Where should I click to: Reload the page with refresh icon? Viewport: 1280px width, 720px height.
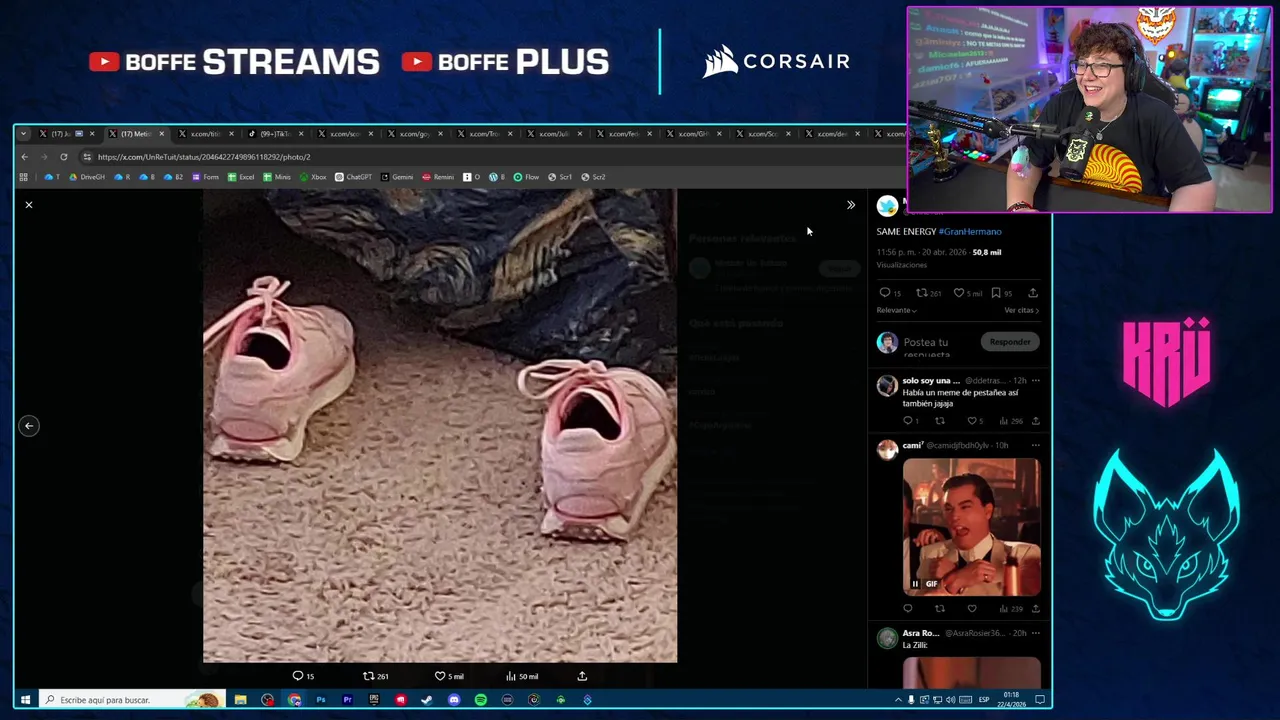pyautogui.click(x=63, y=157)
